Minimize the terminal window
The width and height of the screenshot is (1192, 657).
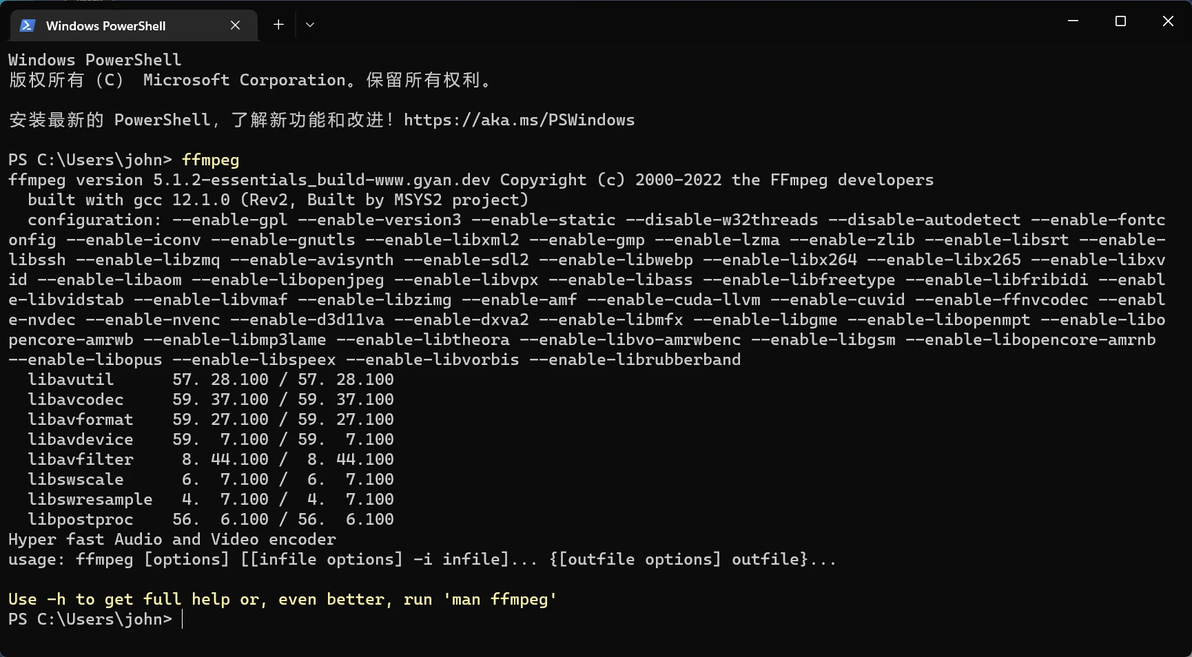click(1073, 21)
